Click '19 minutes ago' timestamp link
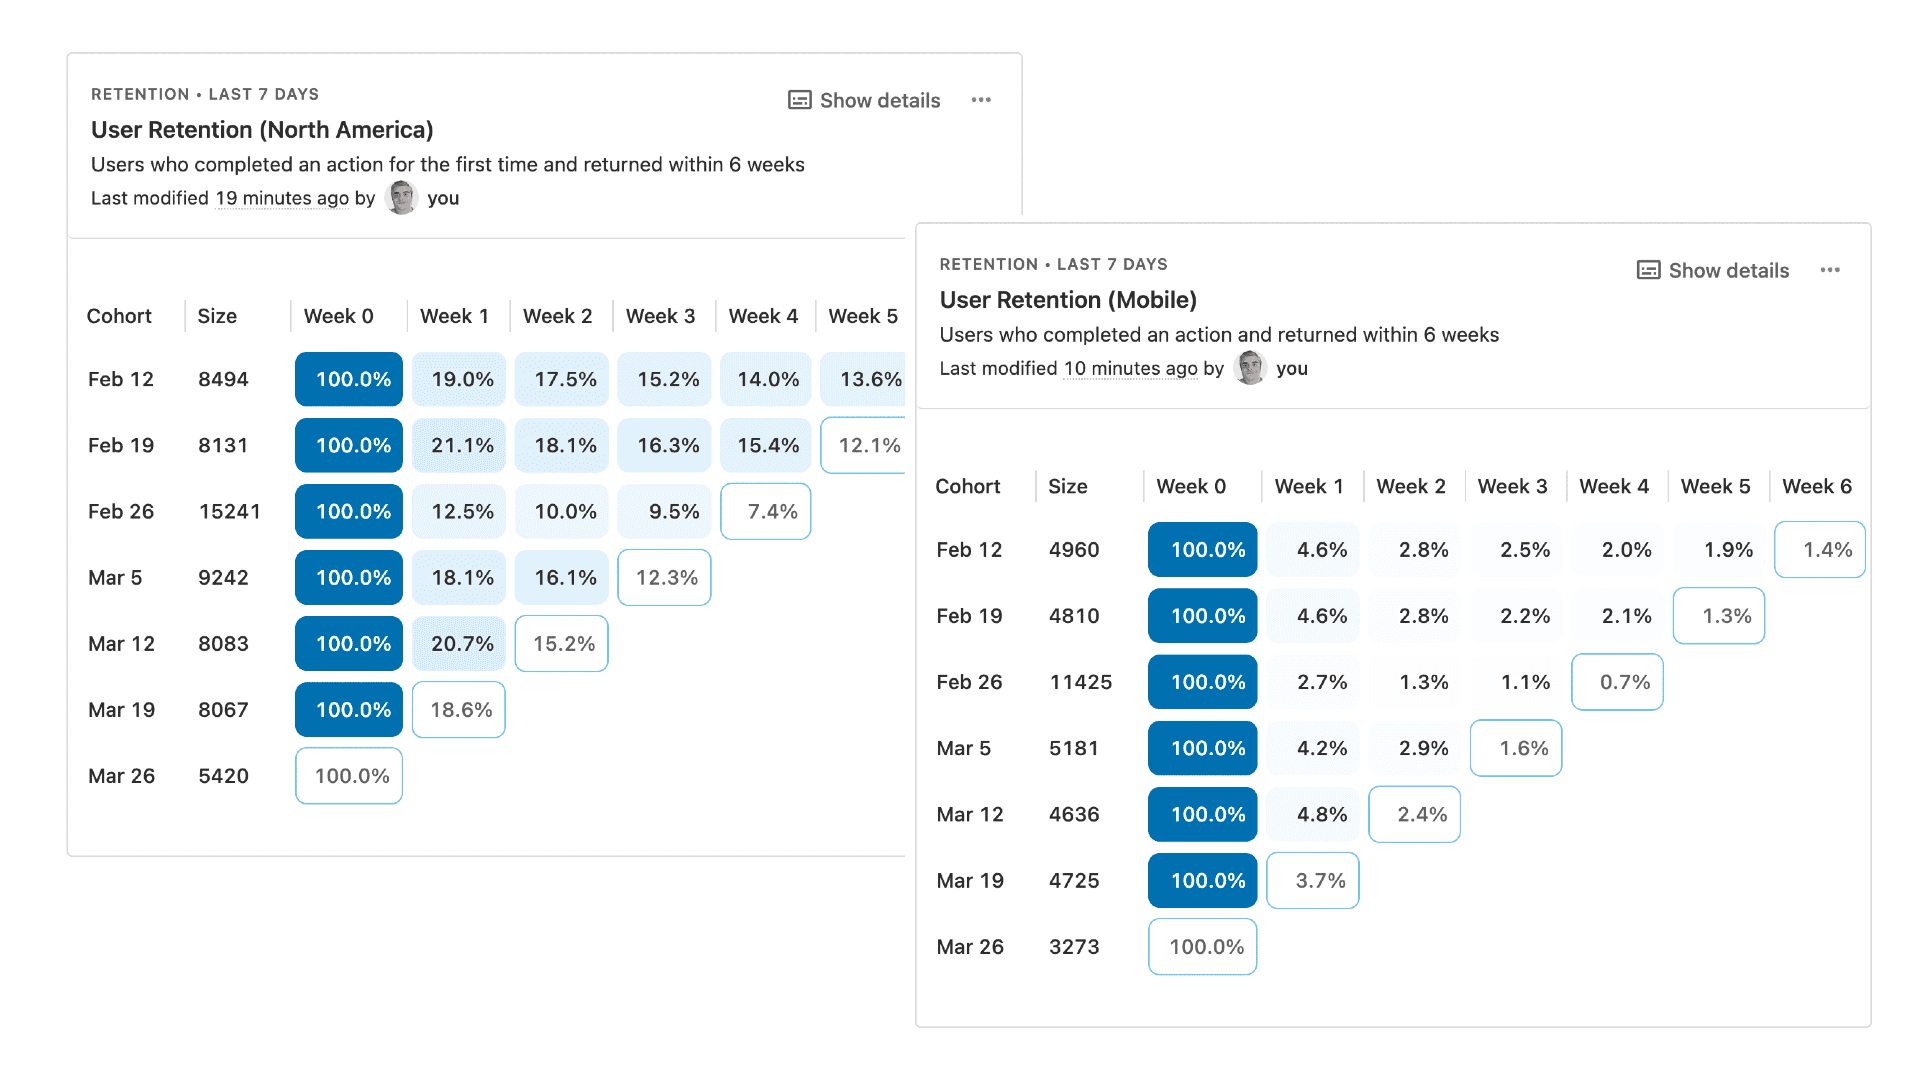This screenshot has width=1920, height=1080. coord(282,198)
